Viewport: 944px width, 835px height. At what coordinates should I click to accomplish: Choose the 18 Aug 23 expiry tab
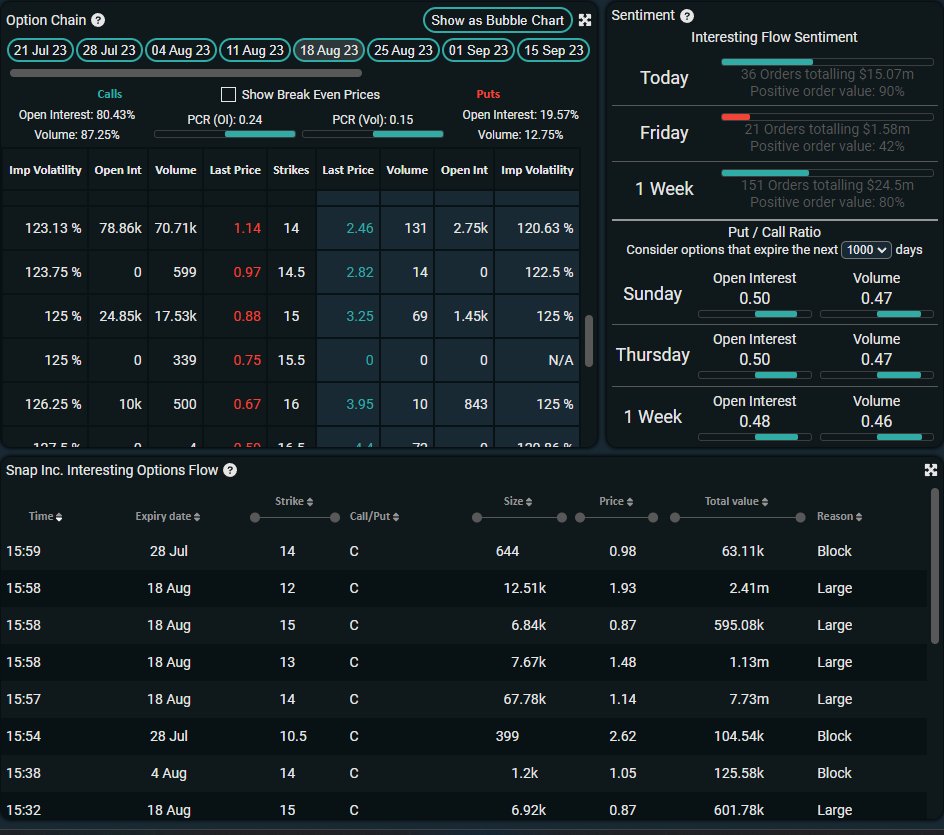[x=329, y=50]
